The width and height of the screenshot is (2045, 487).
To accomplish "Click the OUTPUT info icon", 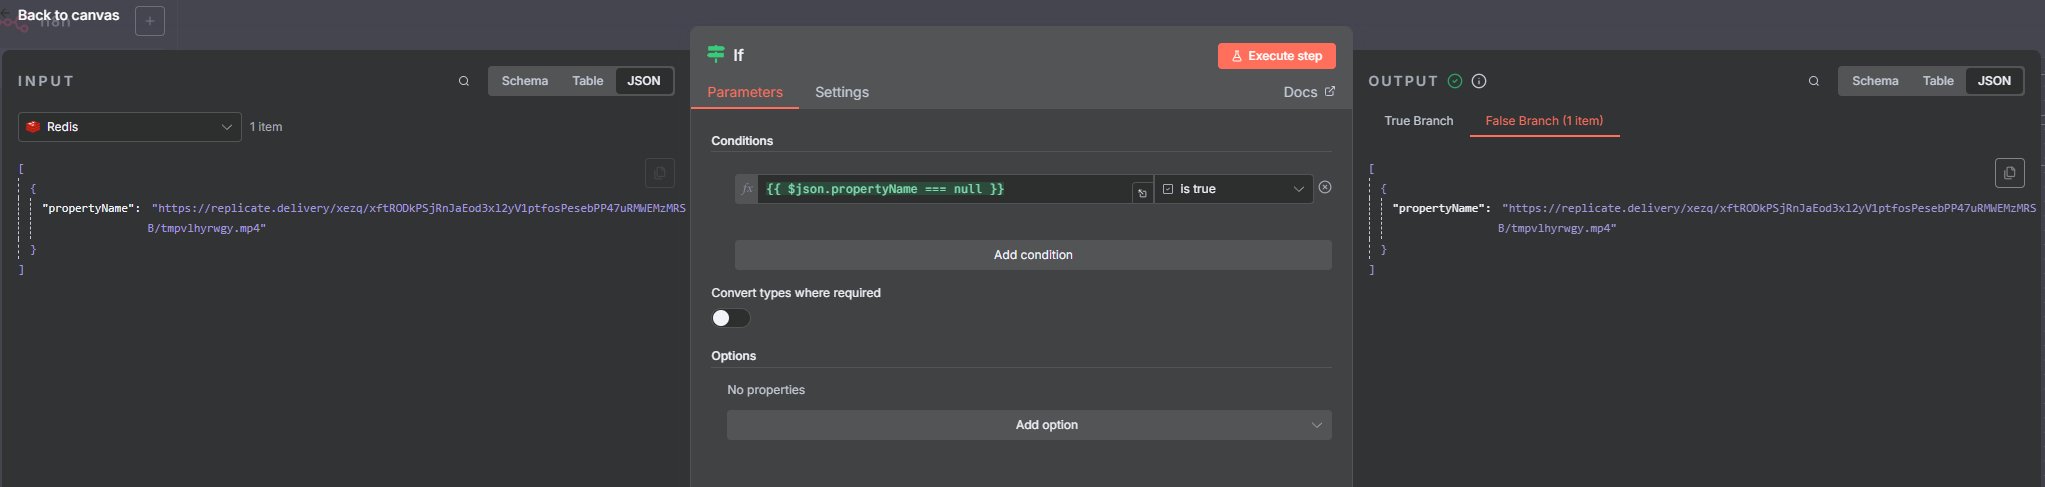I will 1479,81.
